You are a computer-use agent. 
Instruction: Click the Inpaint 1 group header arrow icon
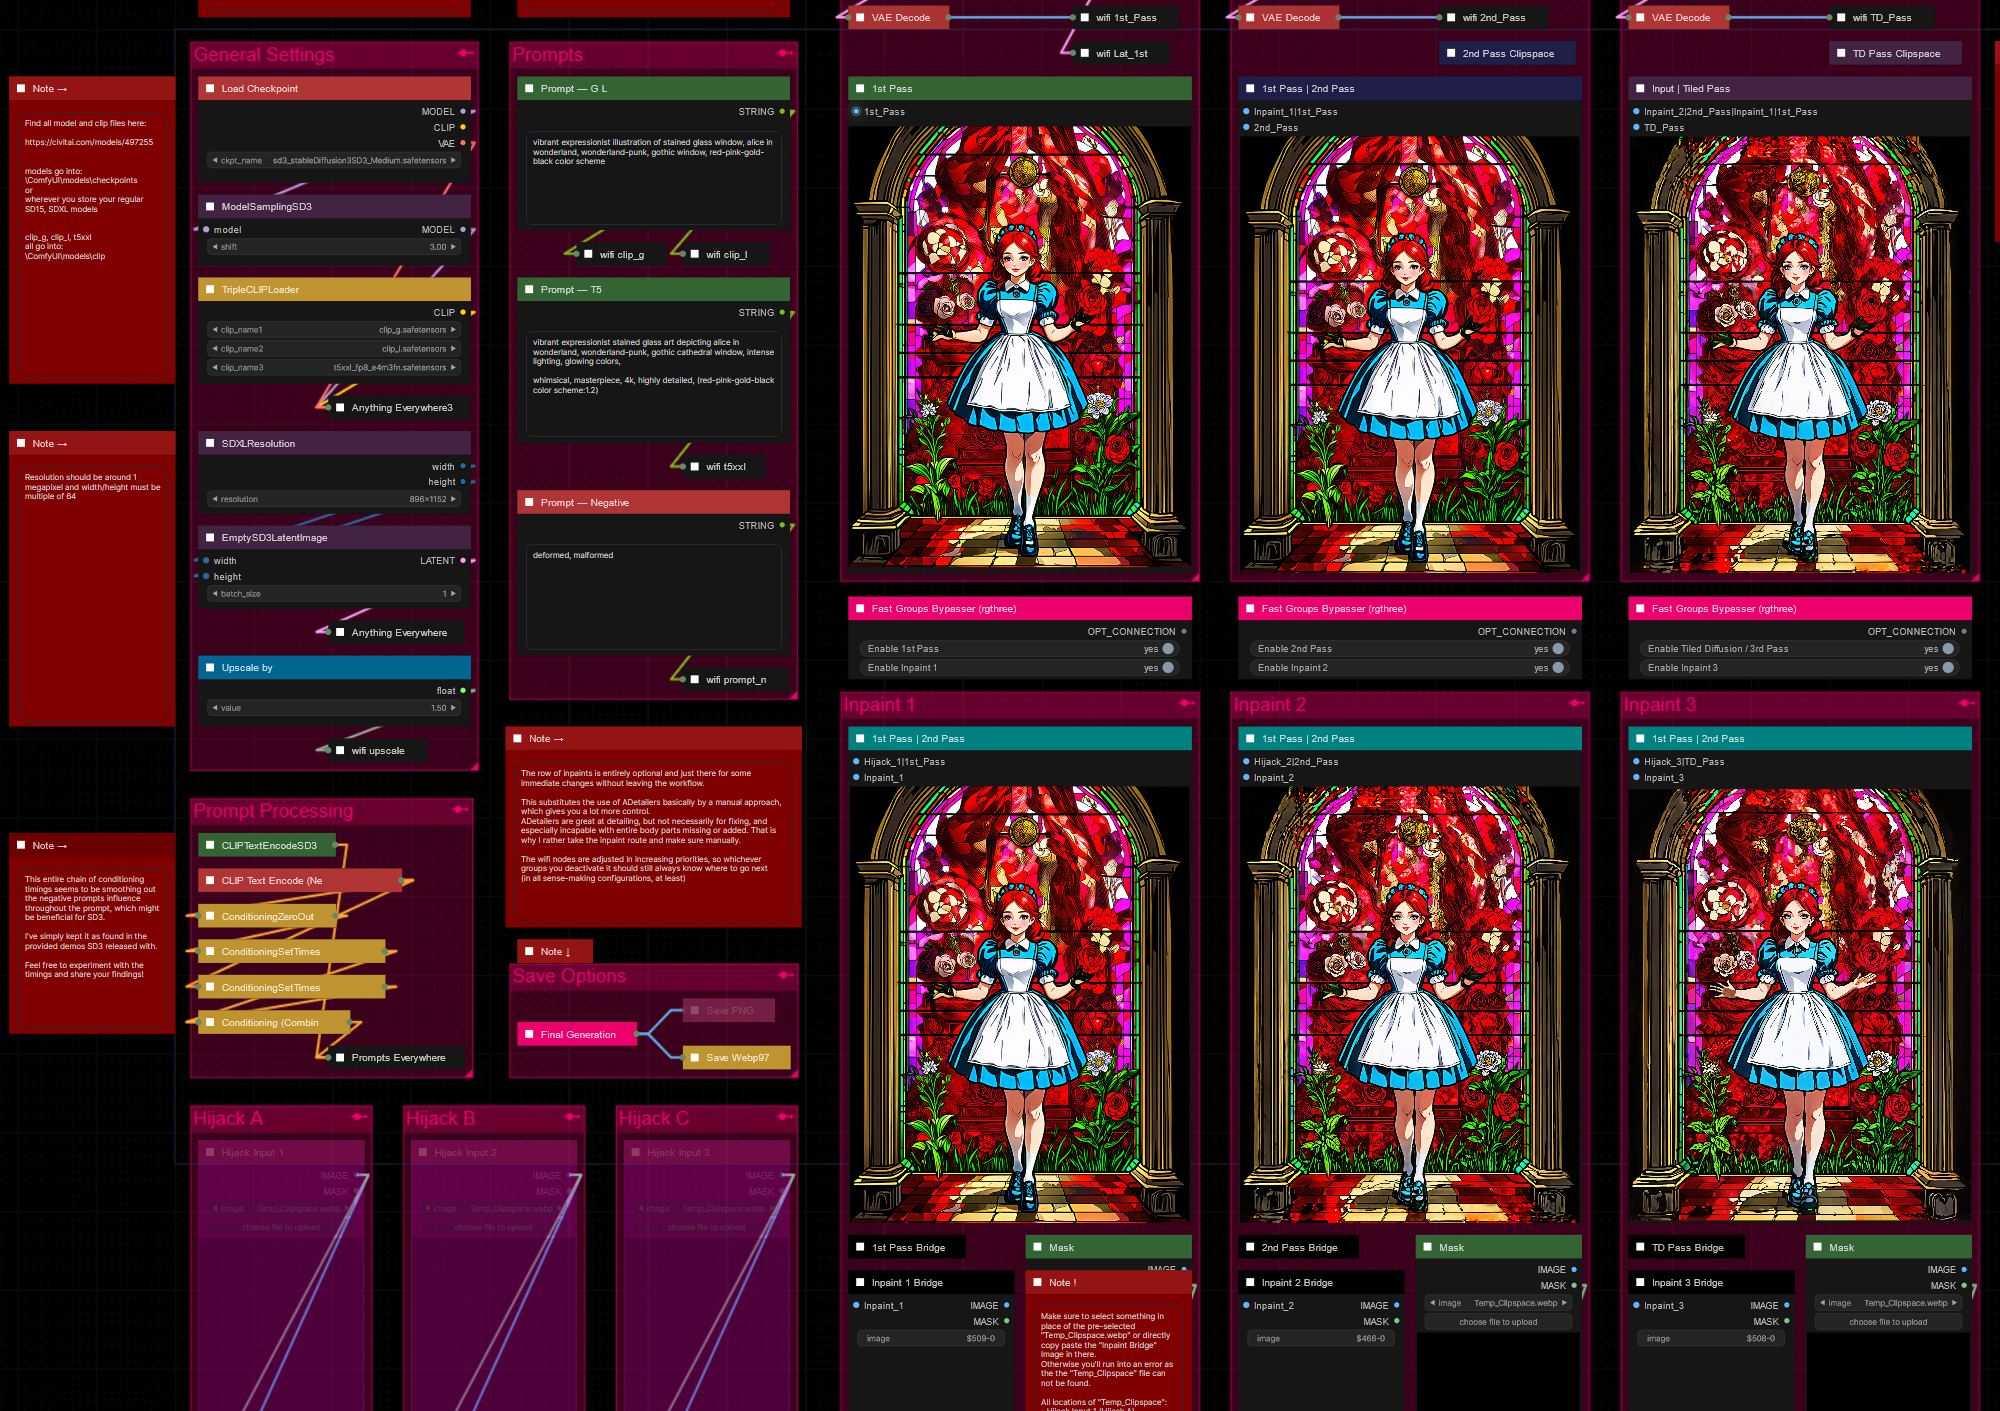(x=1187, y=703)
